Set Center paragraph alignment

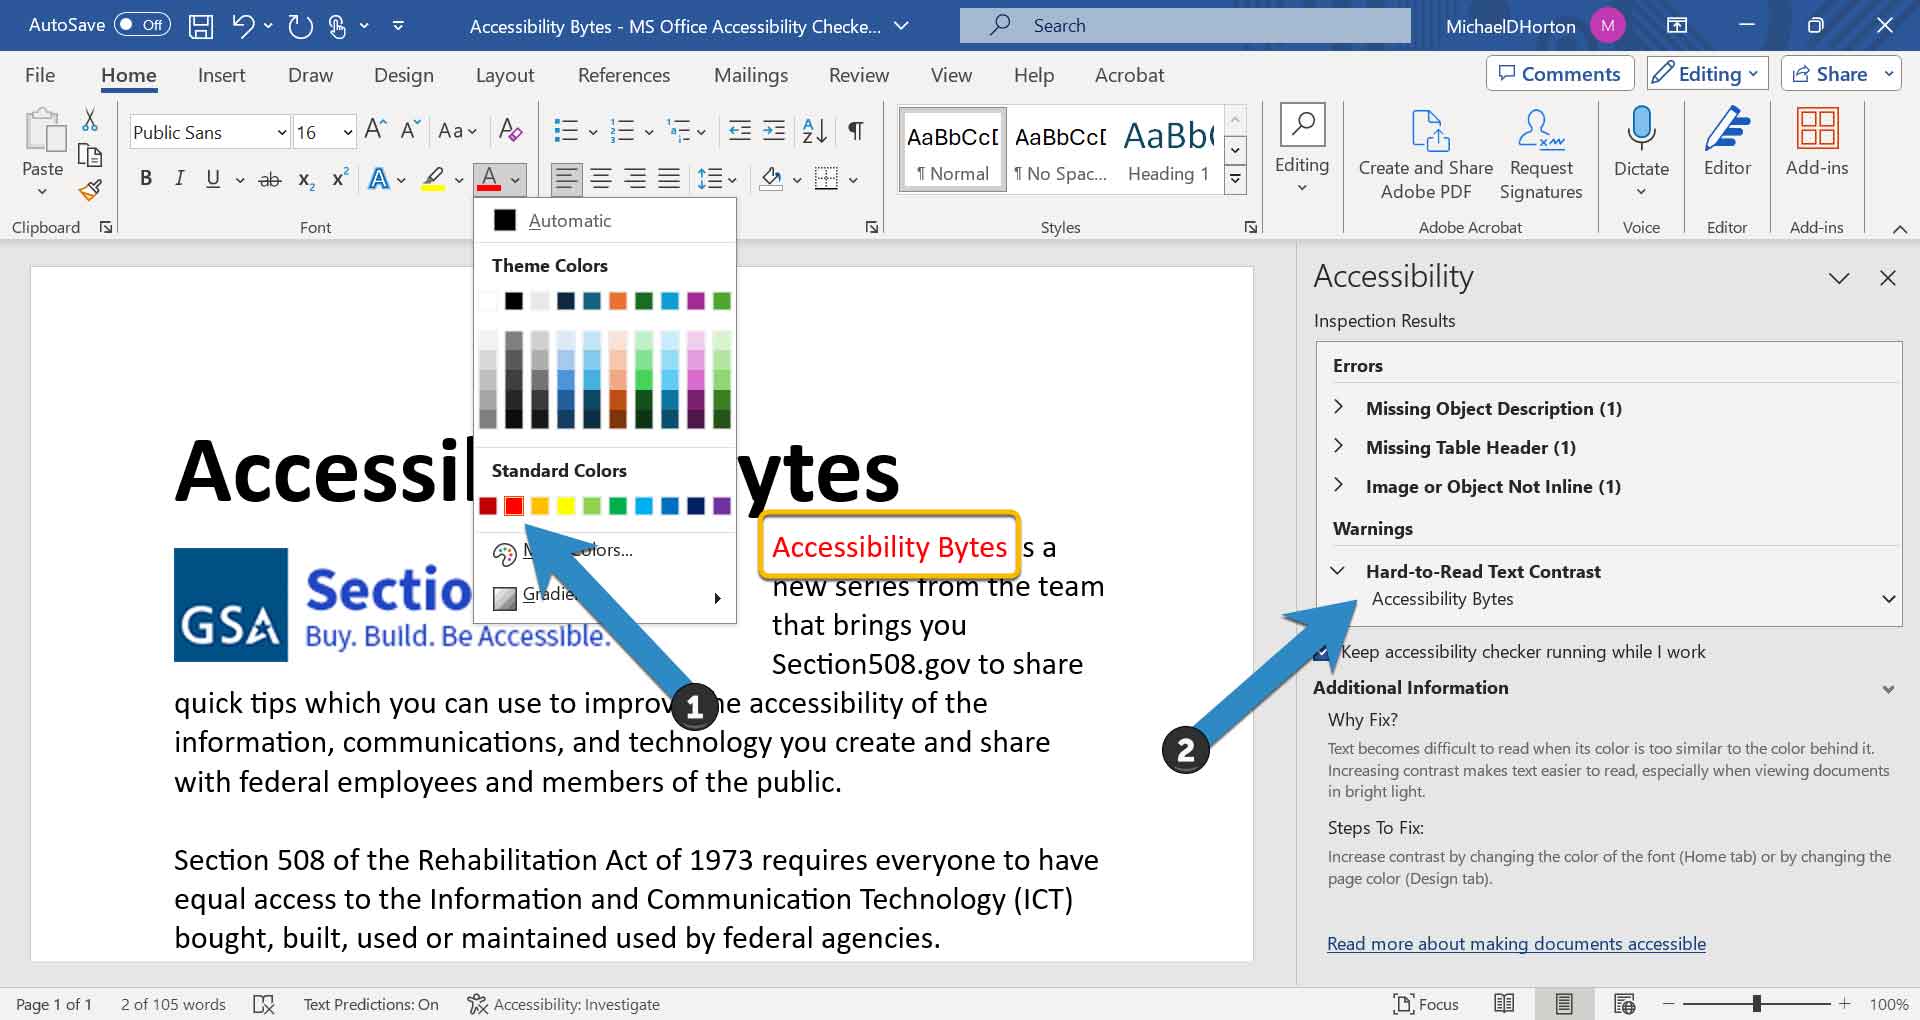[x=600, y=180]
